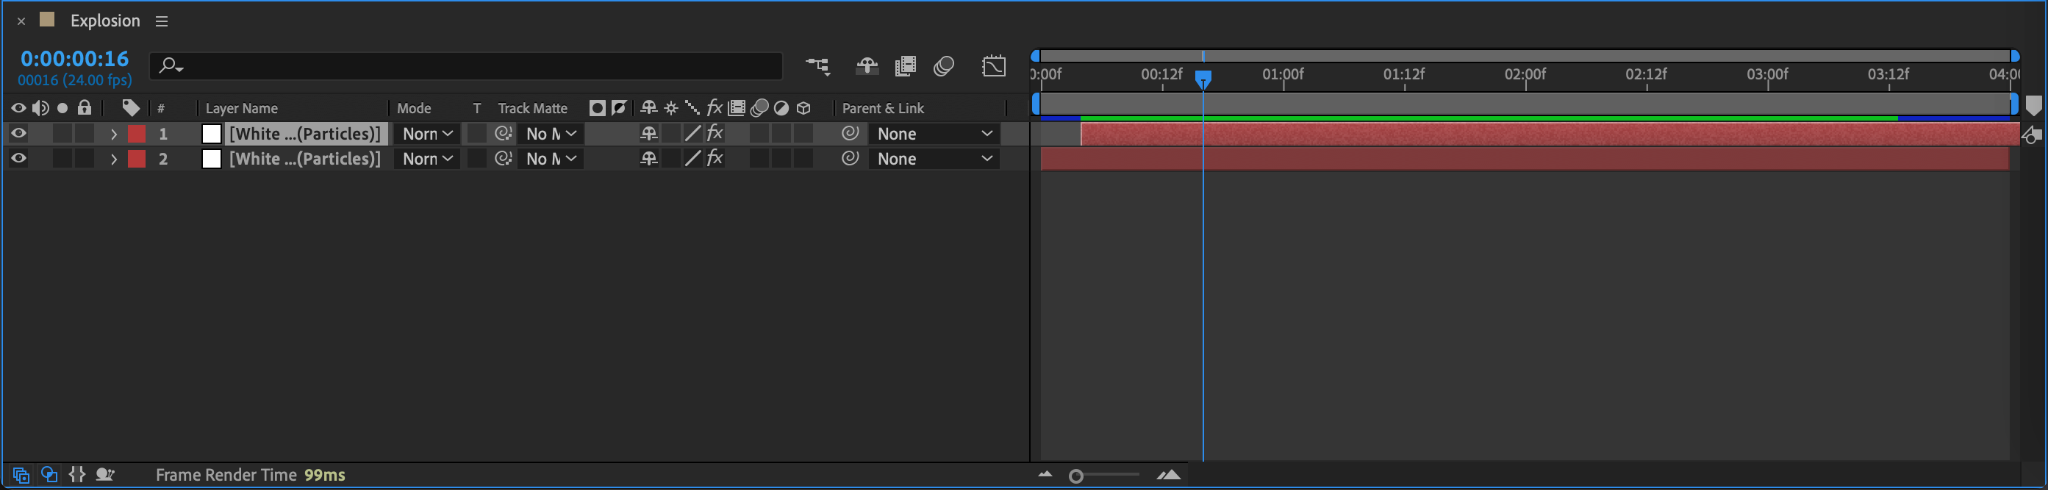Click the timeline zoom slider handle

pos(1076,476)
